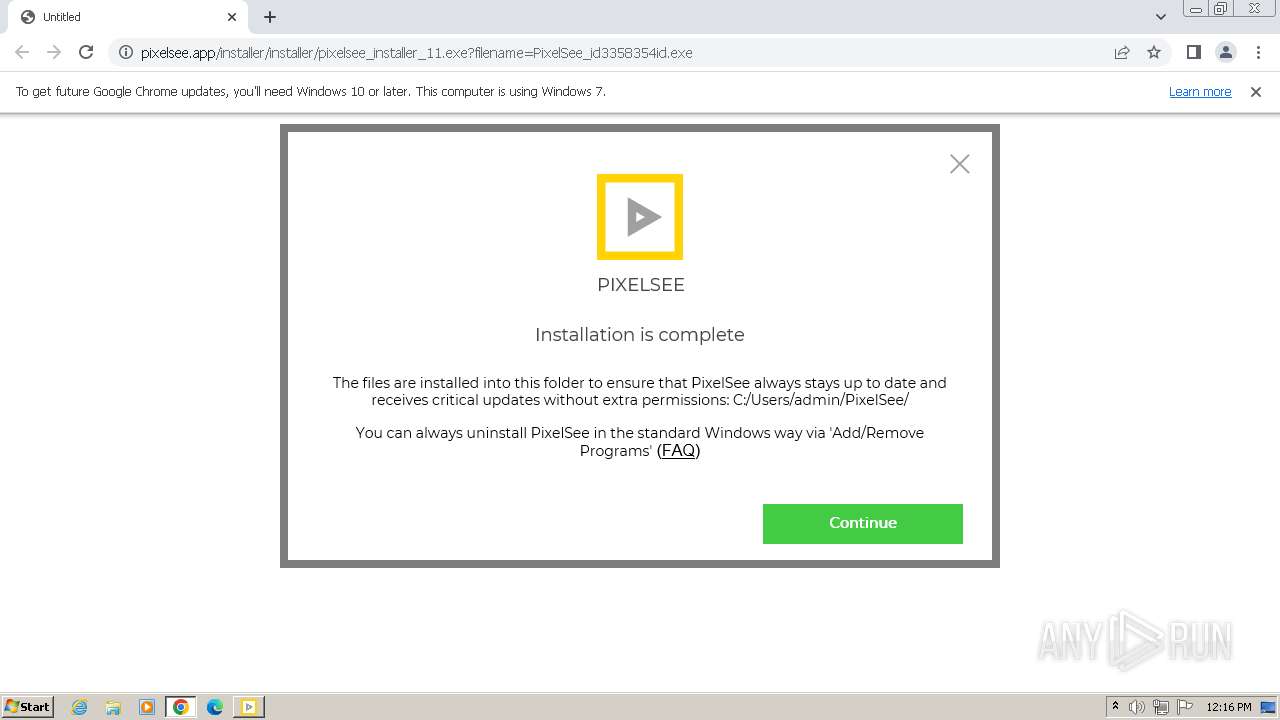
Task: Launch Internet Explorer from taskbar
Action: [x=80, y=707]
